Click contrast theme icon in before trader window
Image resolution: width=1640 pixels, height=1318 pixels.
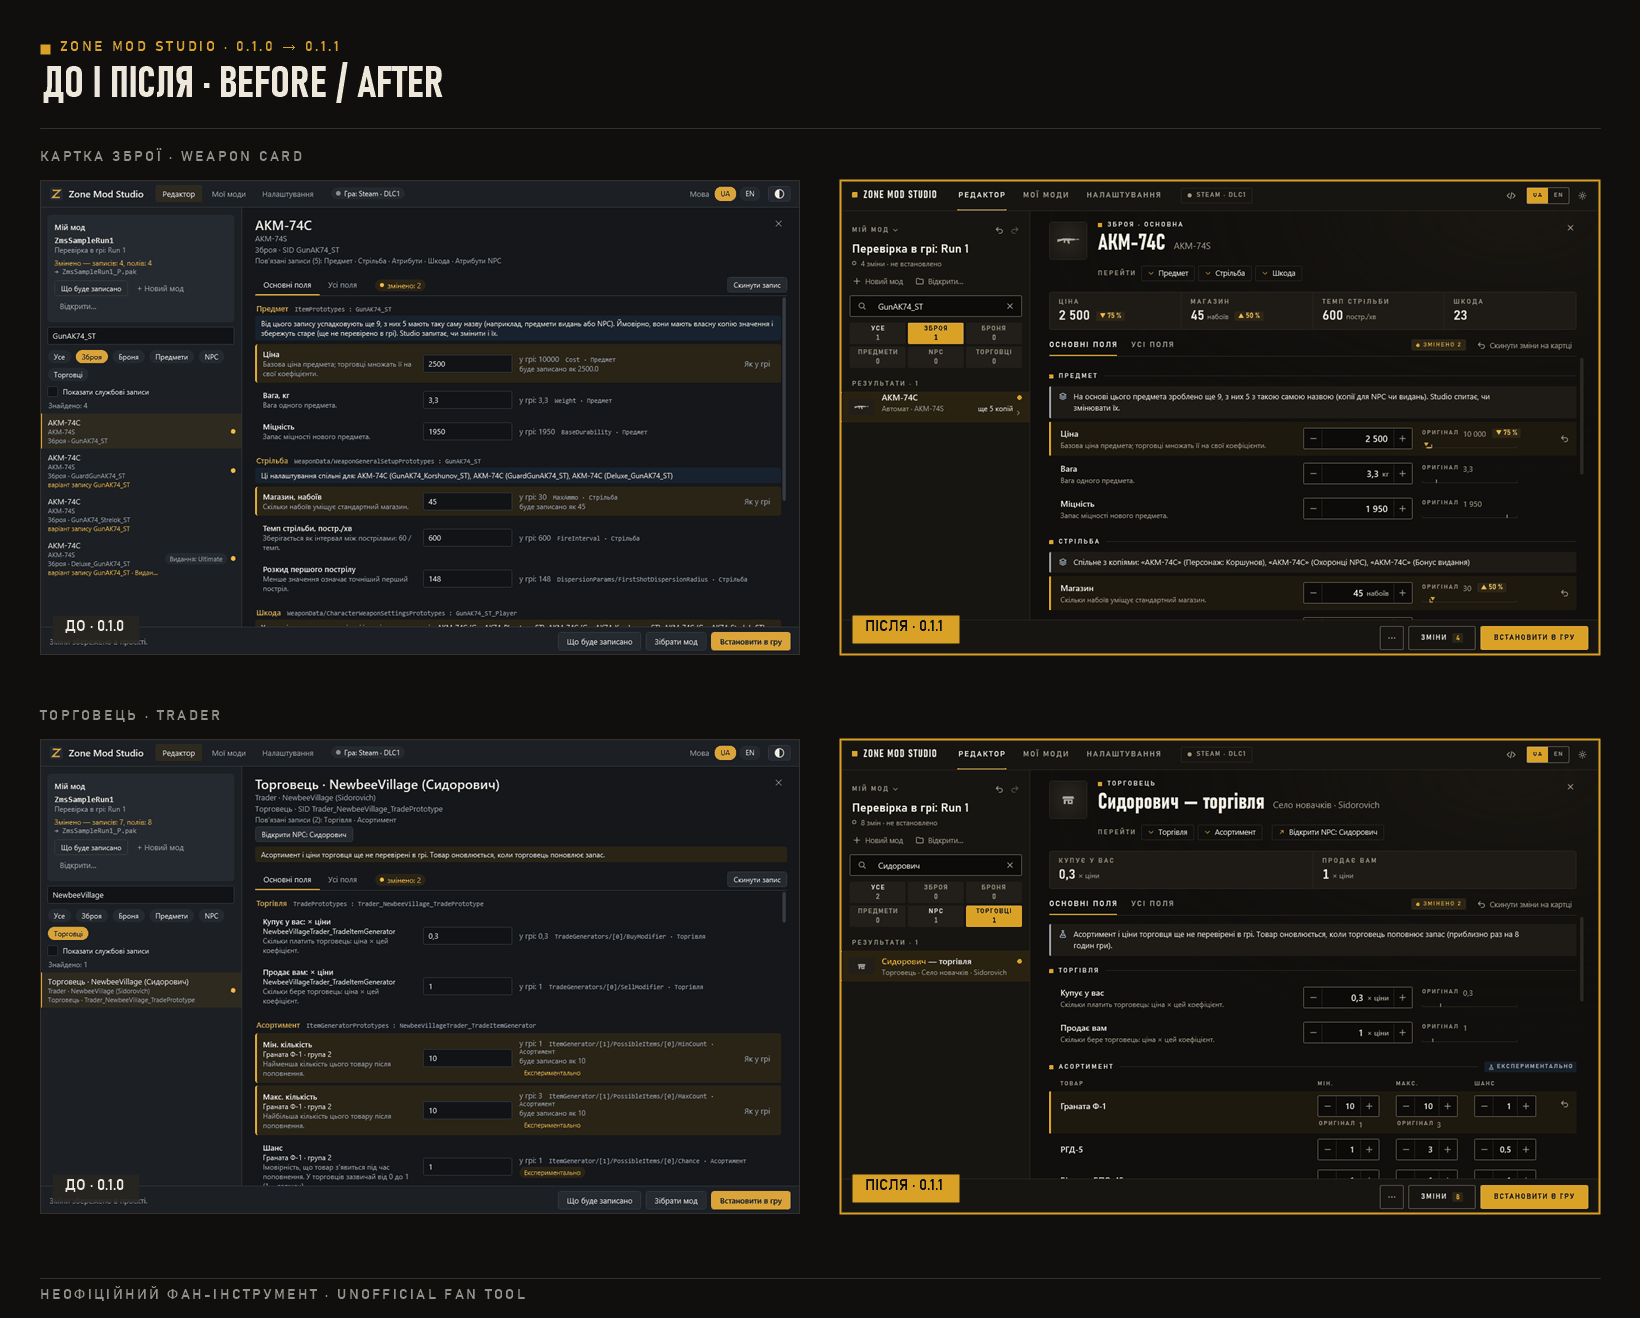point(780,753)
